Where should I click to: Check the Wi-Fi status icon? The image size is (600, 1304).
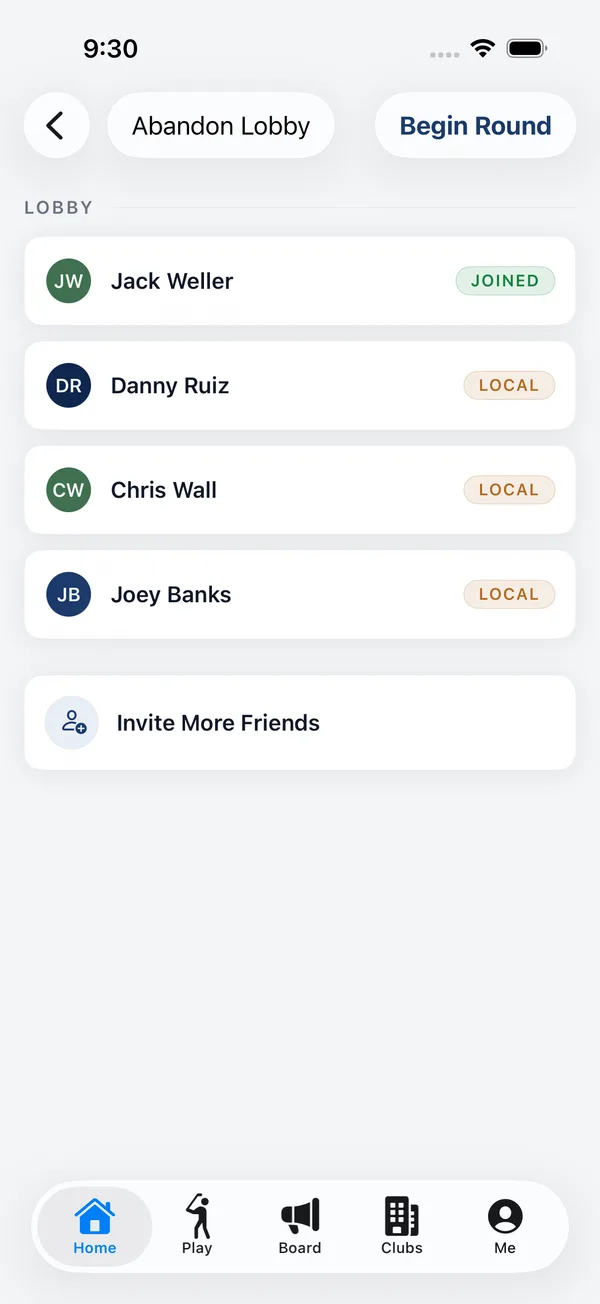483,48
